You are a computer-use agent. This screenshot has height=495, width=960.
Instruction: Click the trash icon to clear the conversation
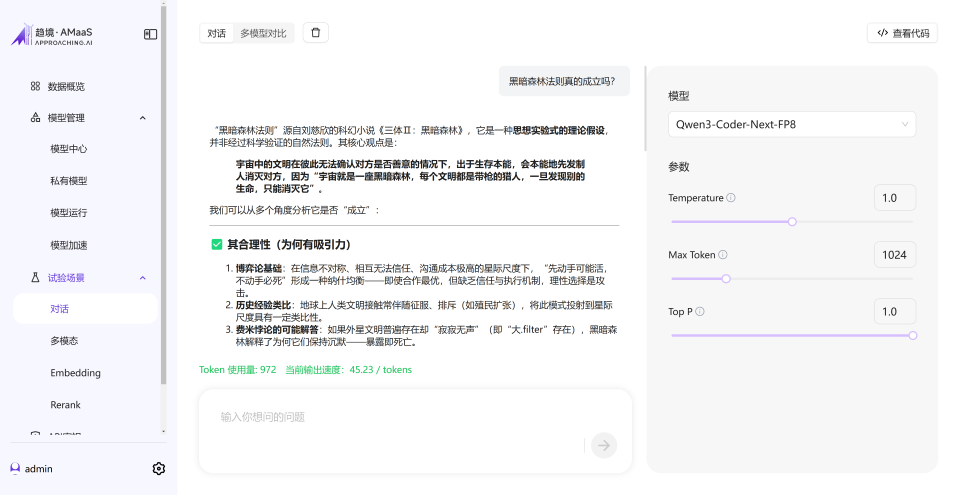(x=316, y=33)
